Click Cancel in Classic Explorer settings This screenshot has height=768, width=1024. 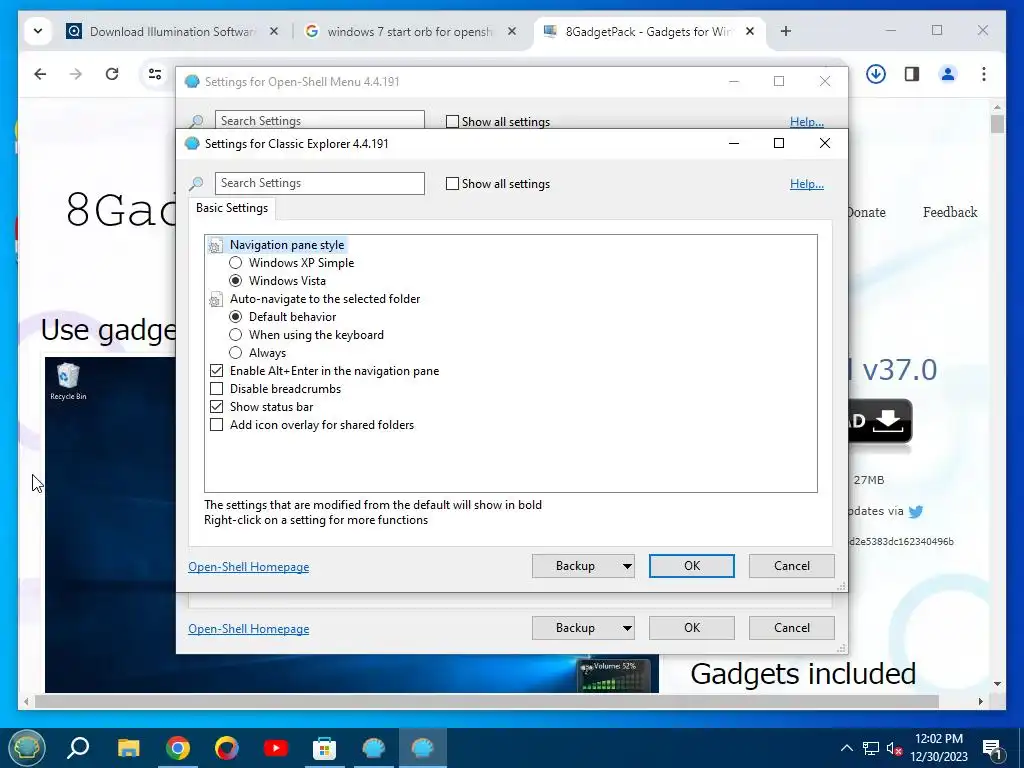(x=792, y=566)
